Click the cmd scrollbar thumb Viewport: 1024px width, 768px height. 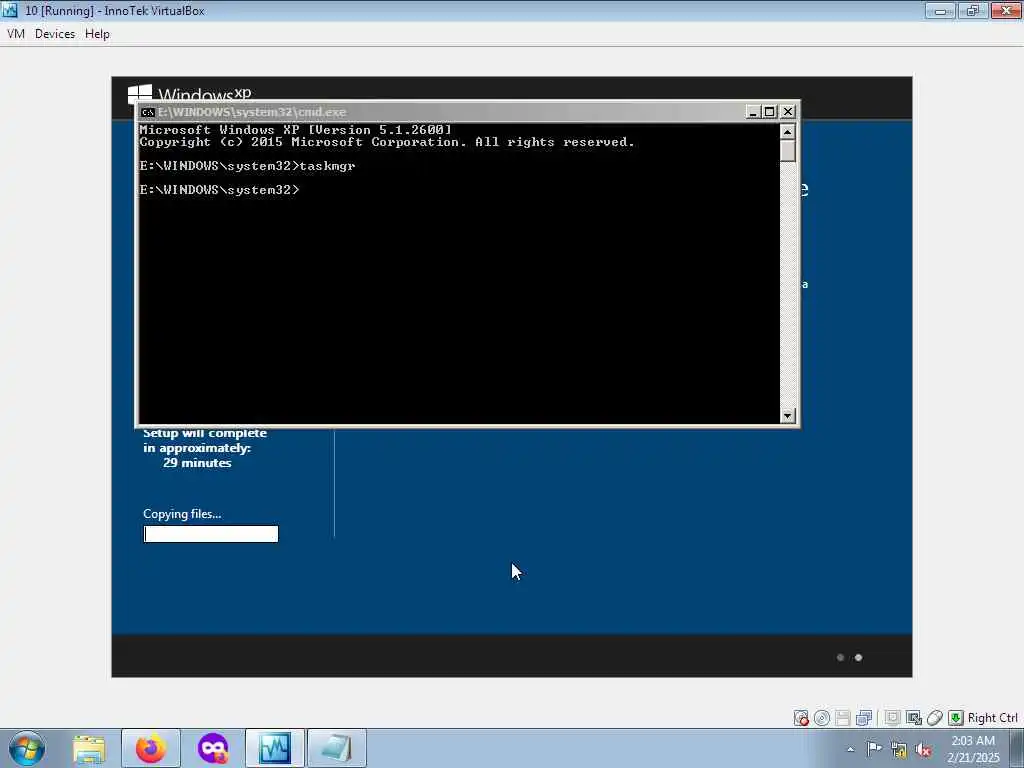[x=788, y=151]
